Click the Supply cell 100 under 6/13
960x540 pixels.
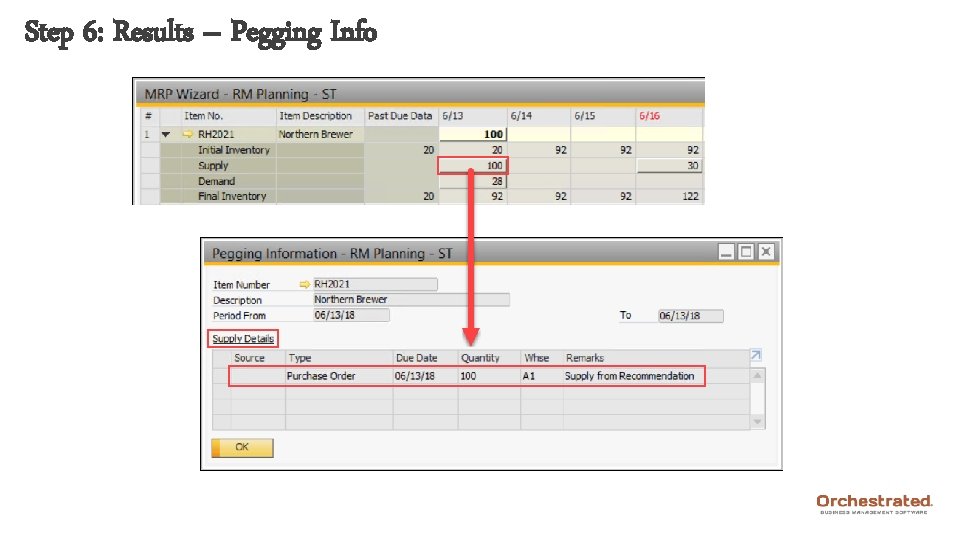[x=473, y=165]
